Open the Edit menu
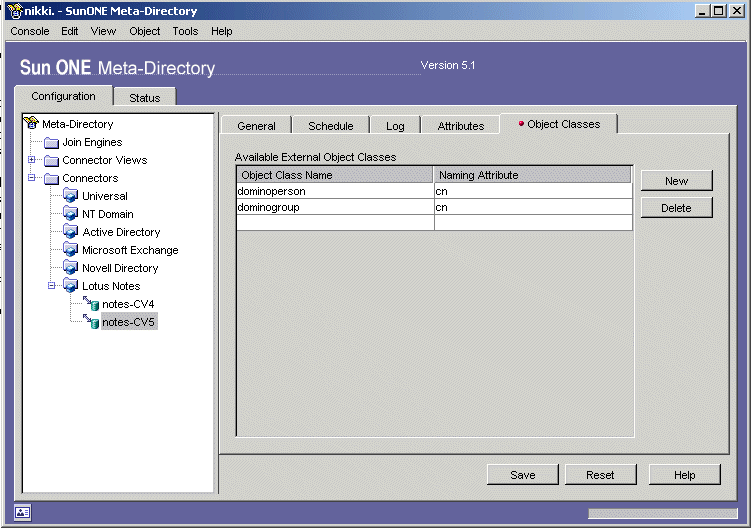This screenshot has width=755, height=529. (70, 31)
